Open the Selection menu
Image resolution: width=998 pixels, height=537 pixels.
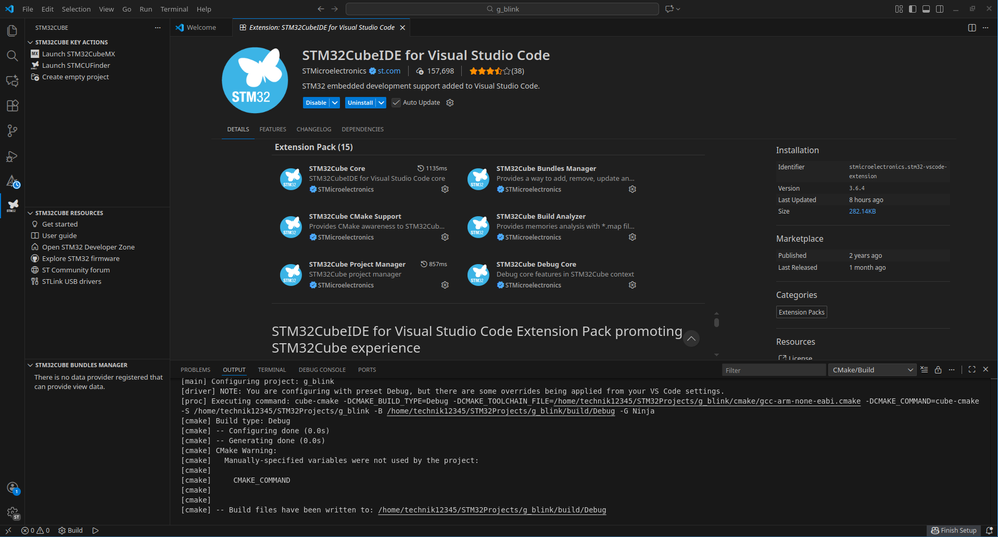coord(76,9)
